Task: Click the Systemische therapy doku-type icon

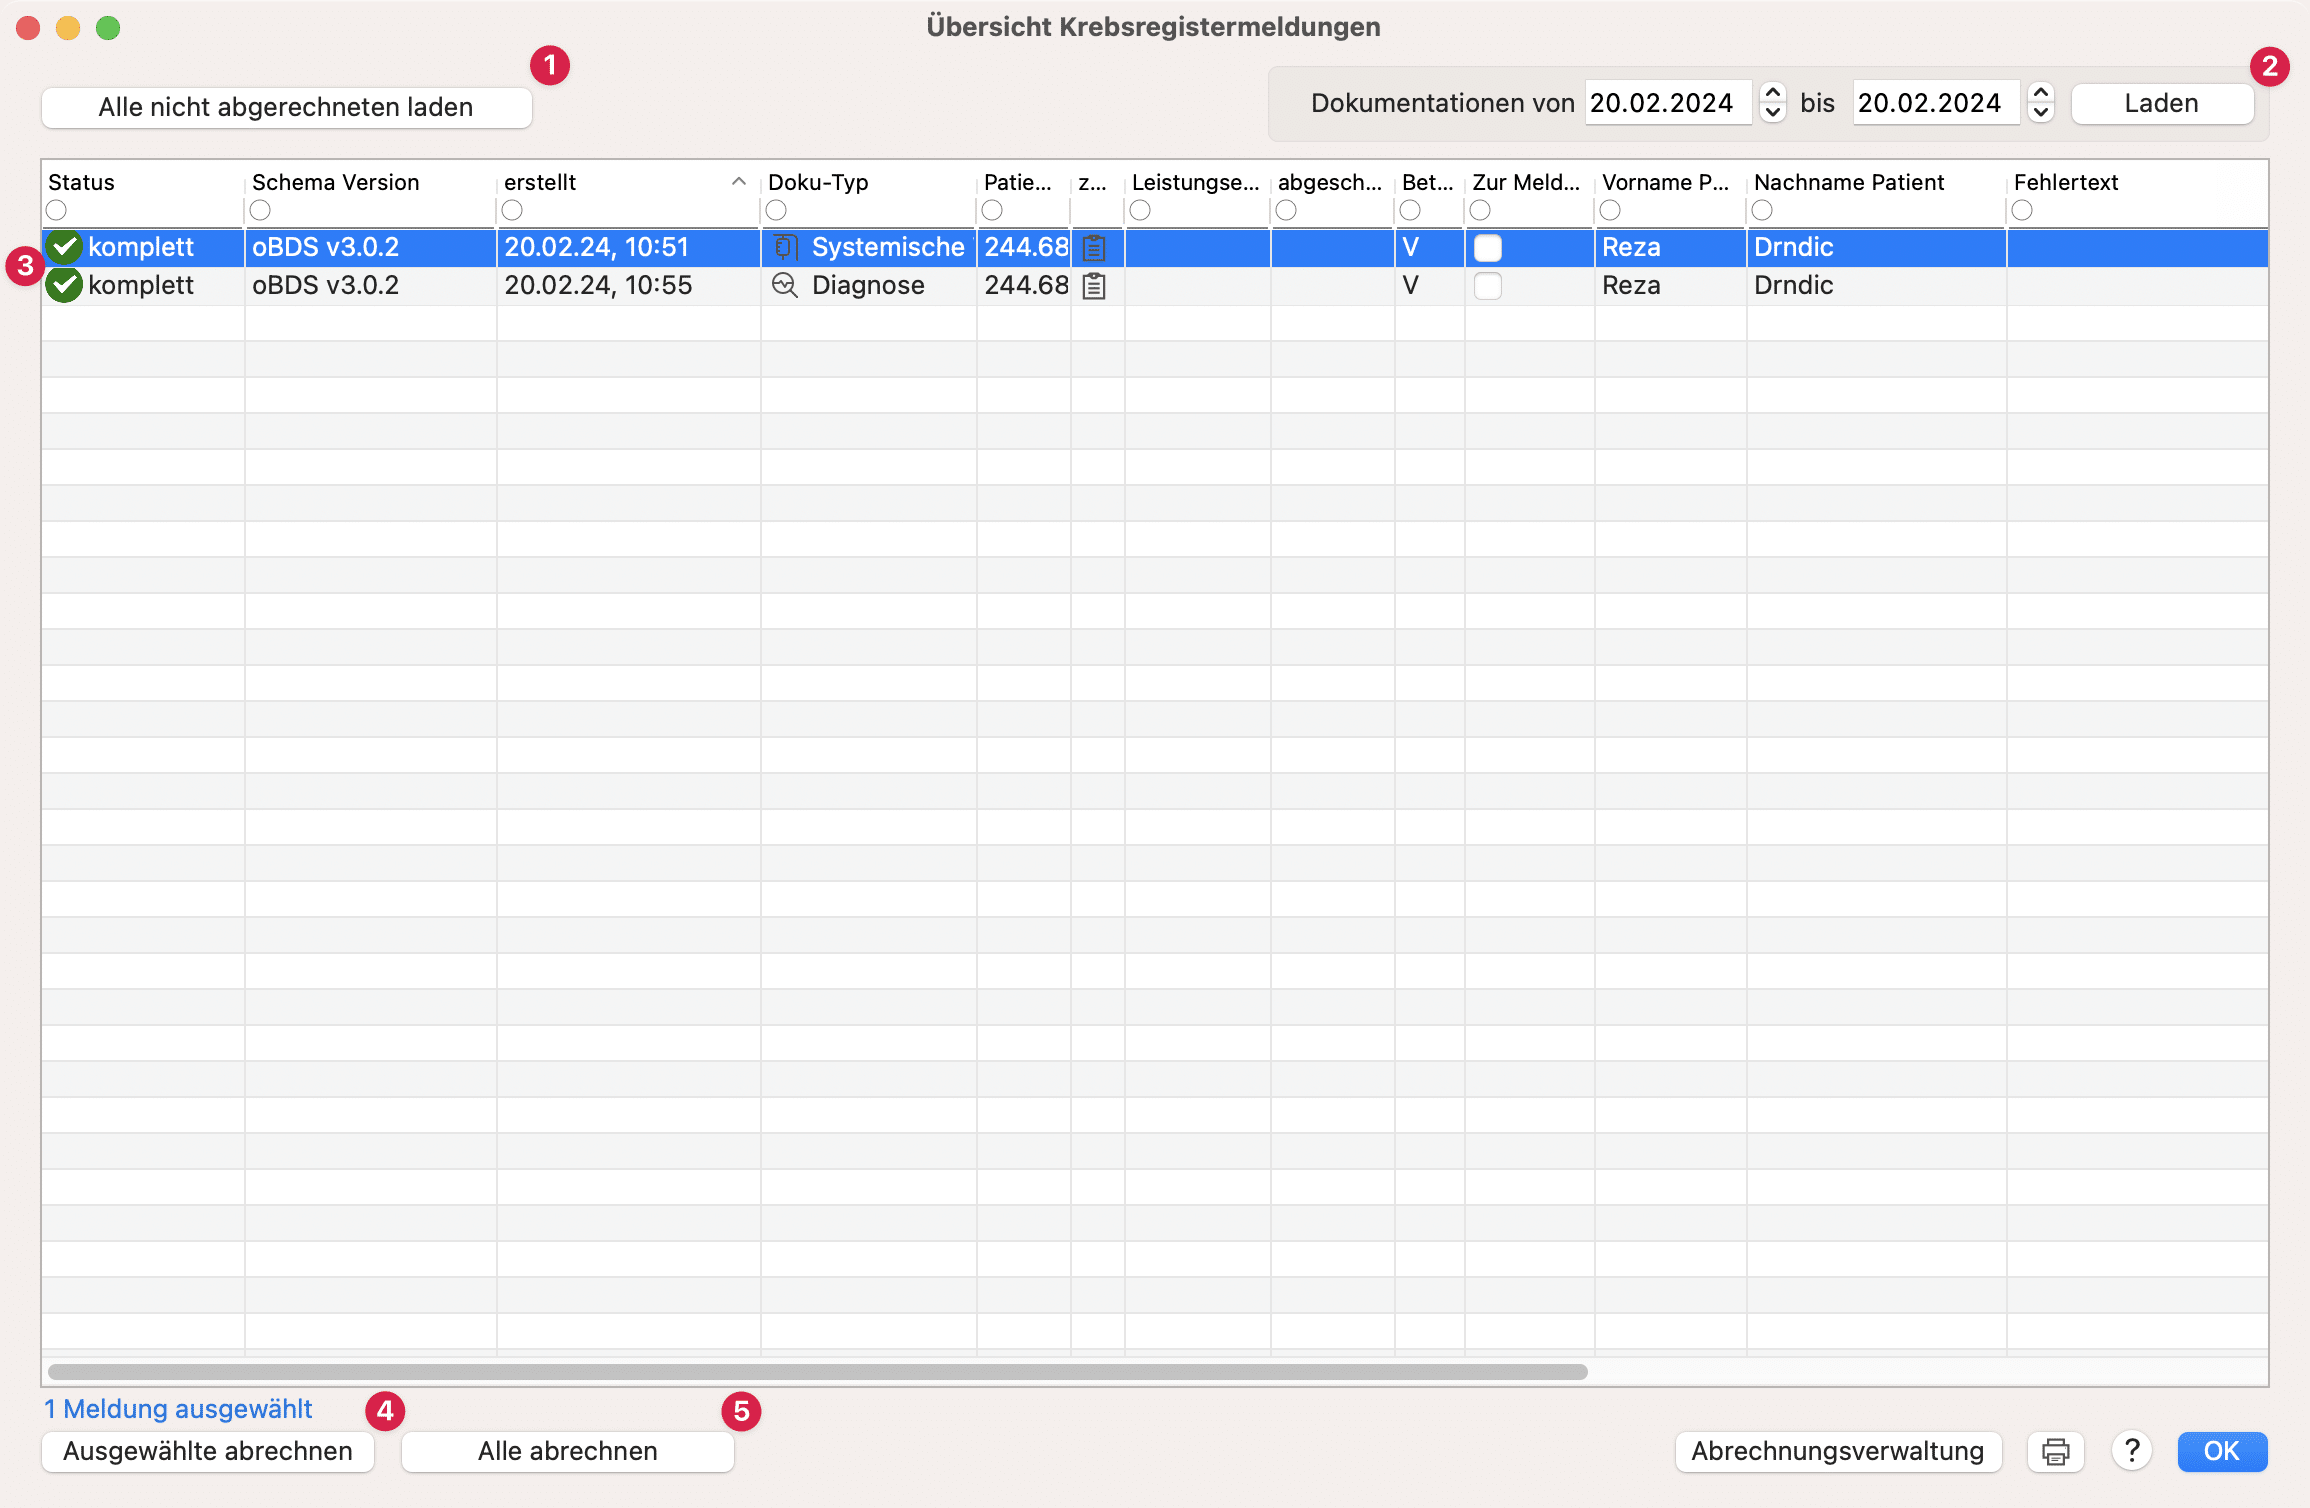Action: (785, 247)
